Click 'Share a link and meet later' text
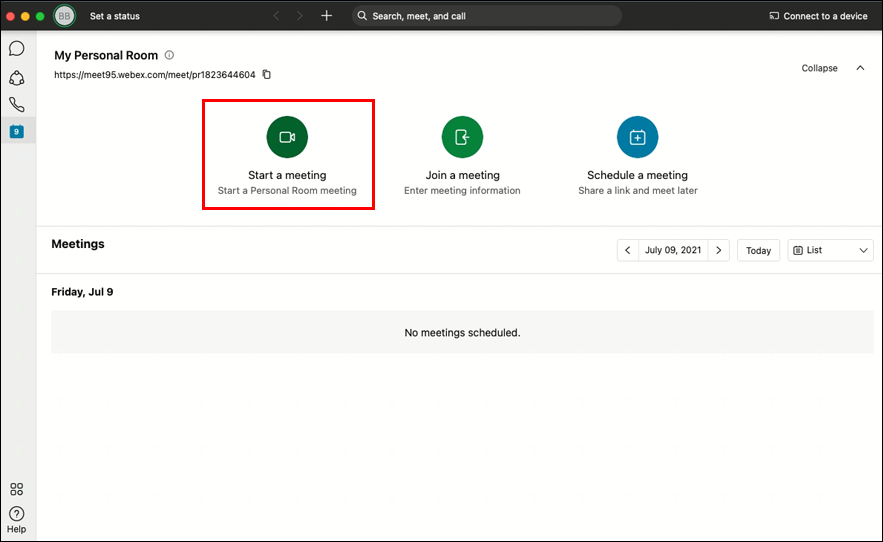 tap(637, 190)
